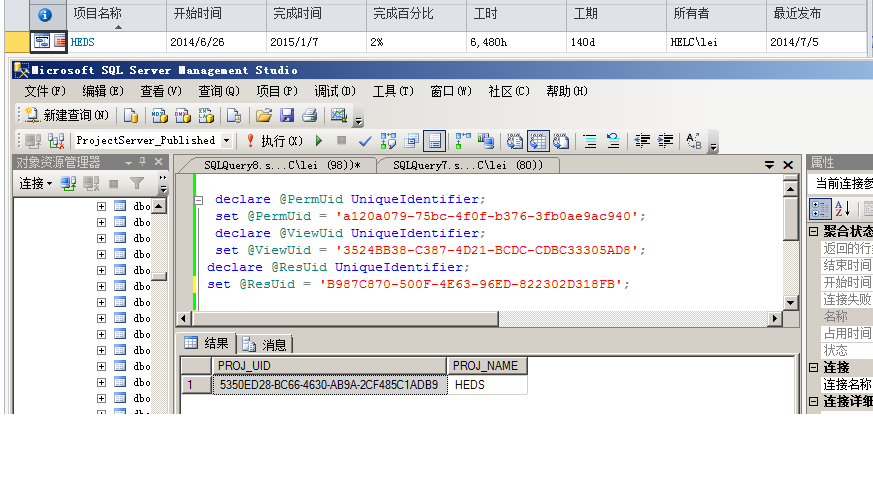Click the editor vertical scrollbar's down arrow
The image size is (873, 503).
(791, 302)
